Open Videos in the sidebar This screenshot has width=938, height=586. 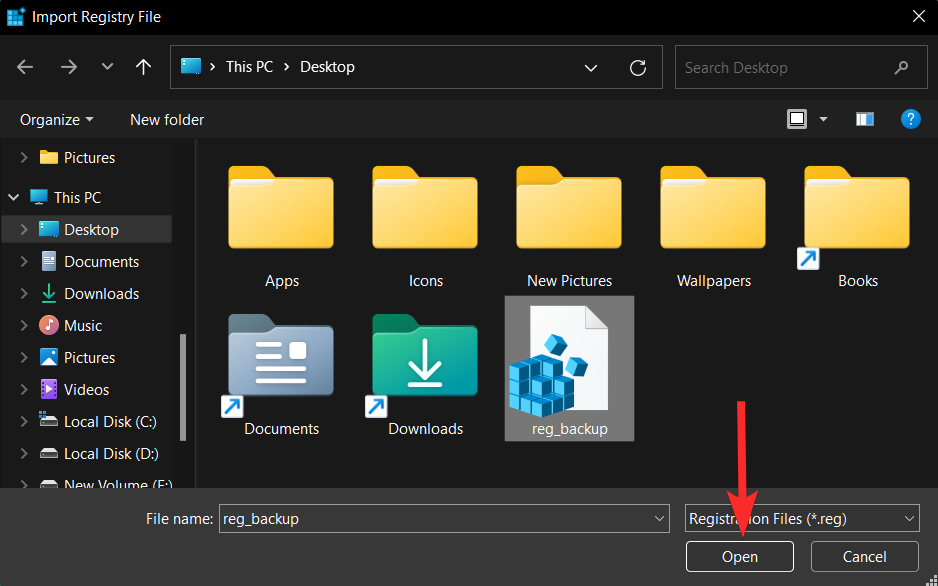tap(86, 389)
